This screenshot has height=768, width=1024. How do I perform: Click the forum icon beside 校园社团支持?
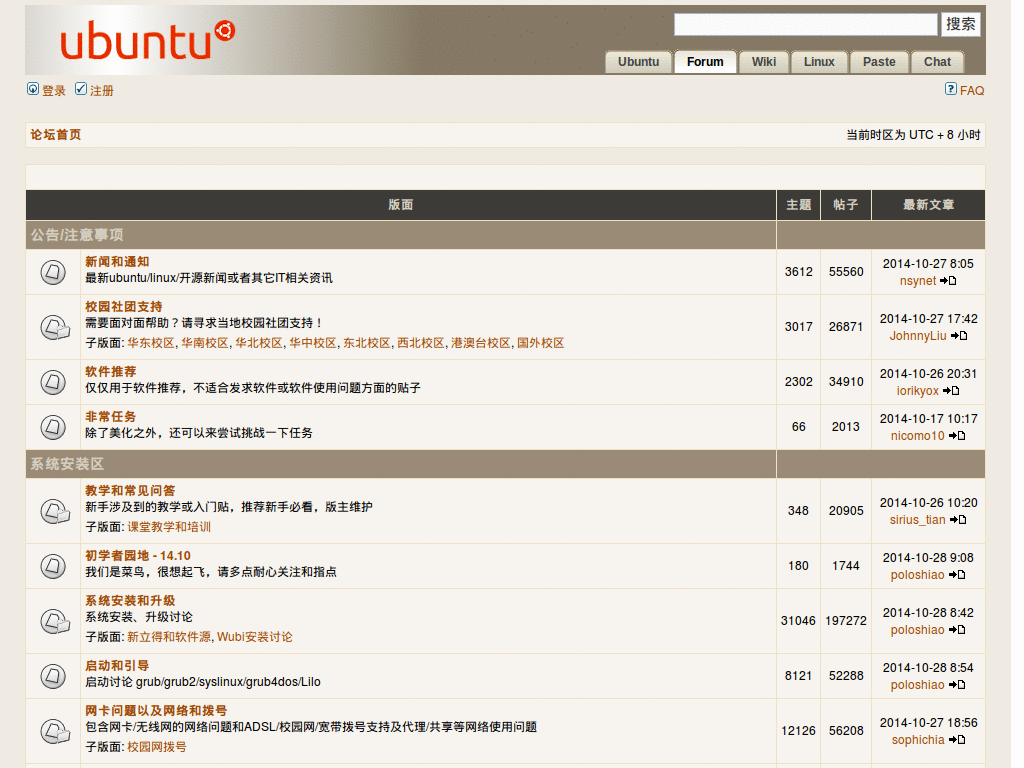pyautogui.click(x=52, y=327)
